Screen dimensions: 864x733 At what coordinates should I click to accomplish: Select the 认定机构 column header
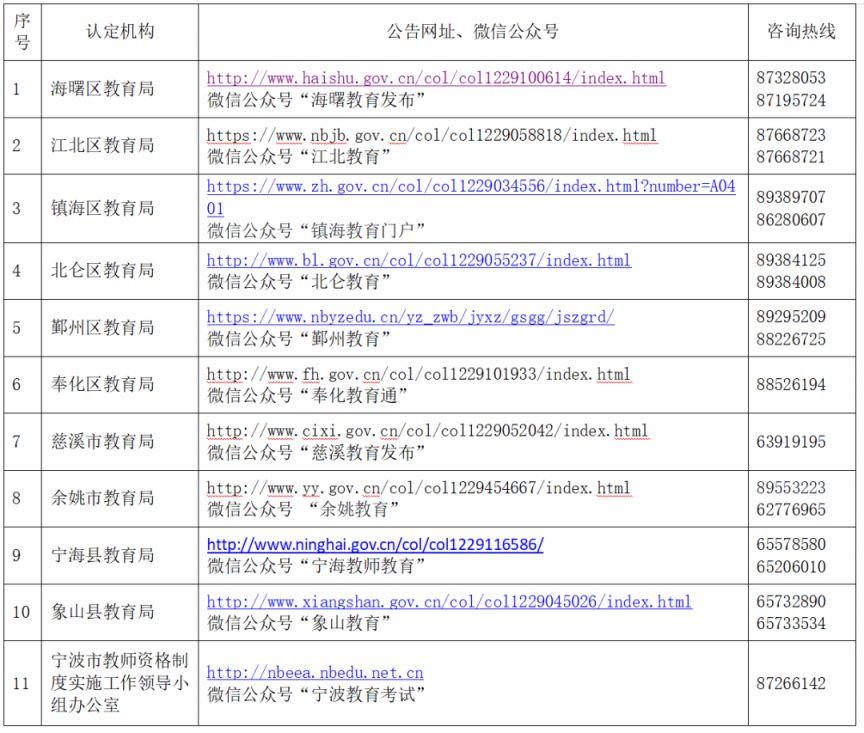[x=120, y=31]
